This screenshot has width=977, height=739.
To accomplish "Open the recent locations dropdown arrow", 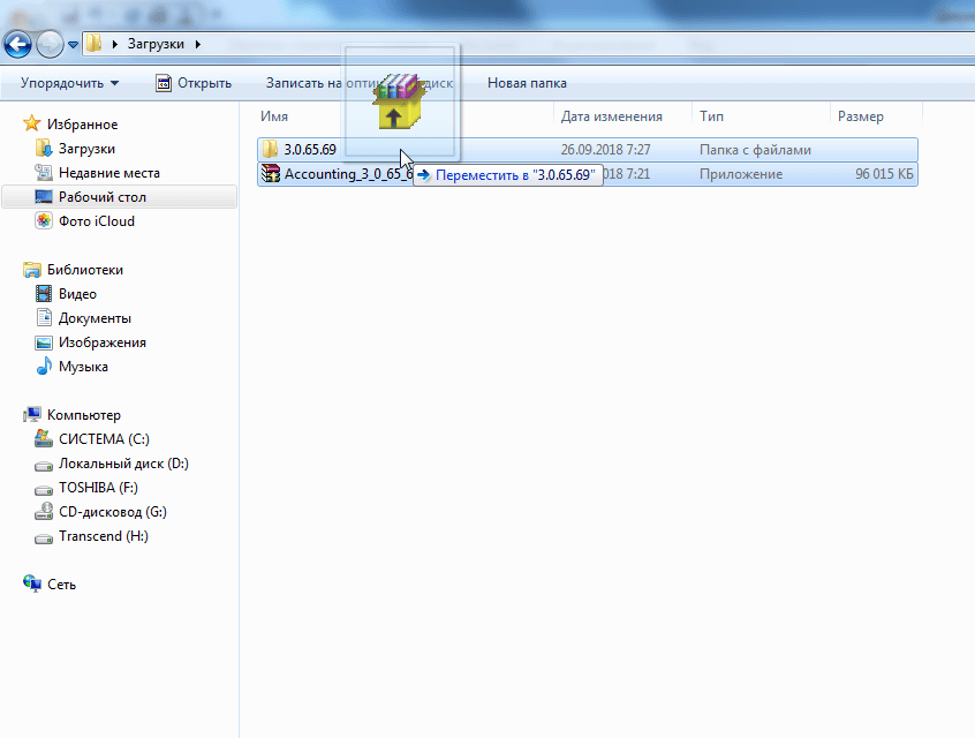I will [73, 45].
